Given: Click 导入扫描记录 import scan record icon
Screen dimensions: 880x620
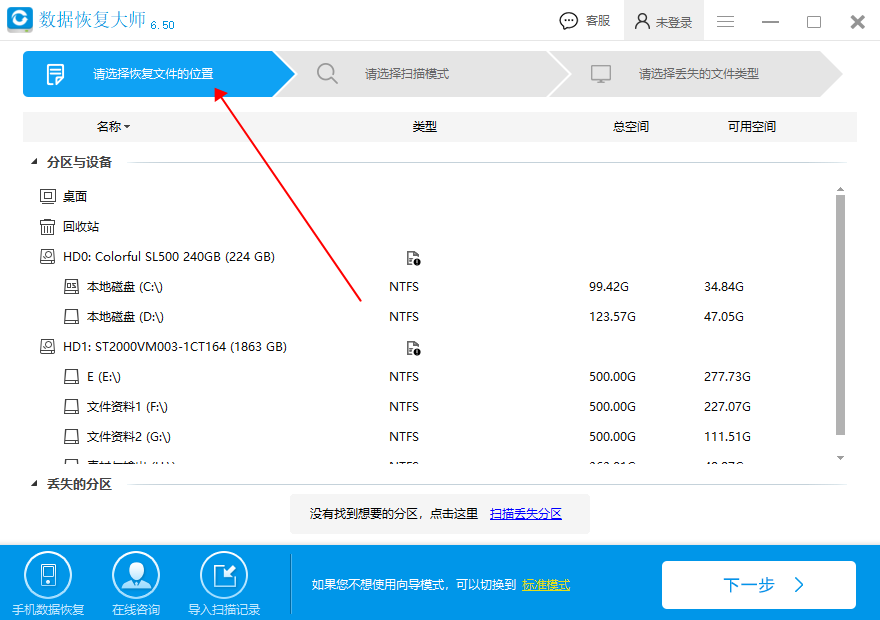Looking at the screenshot, I should click(x=223, y=575).
